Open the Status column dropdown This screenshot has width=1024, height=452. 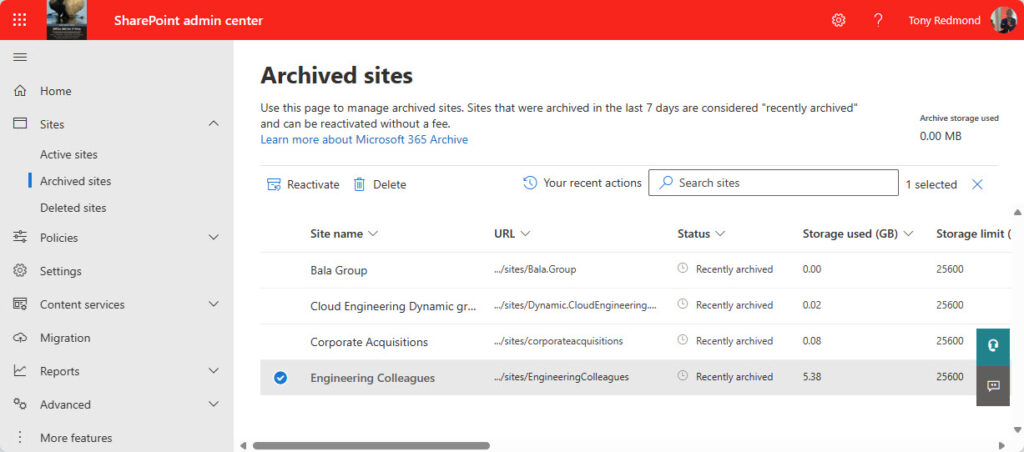point(720,234)
